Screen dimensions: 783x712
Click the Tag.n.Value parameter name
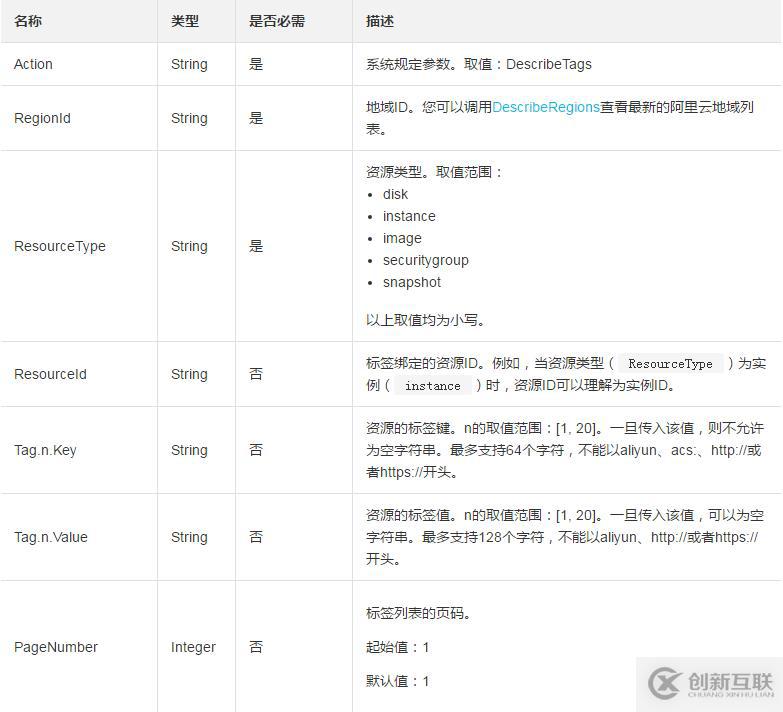pyautogui.click(x=50, y=537)
